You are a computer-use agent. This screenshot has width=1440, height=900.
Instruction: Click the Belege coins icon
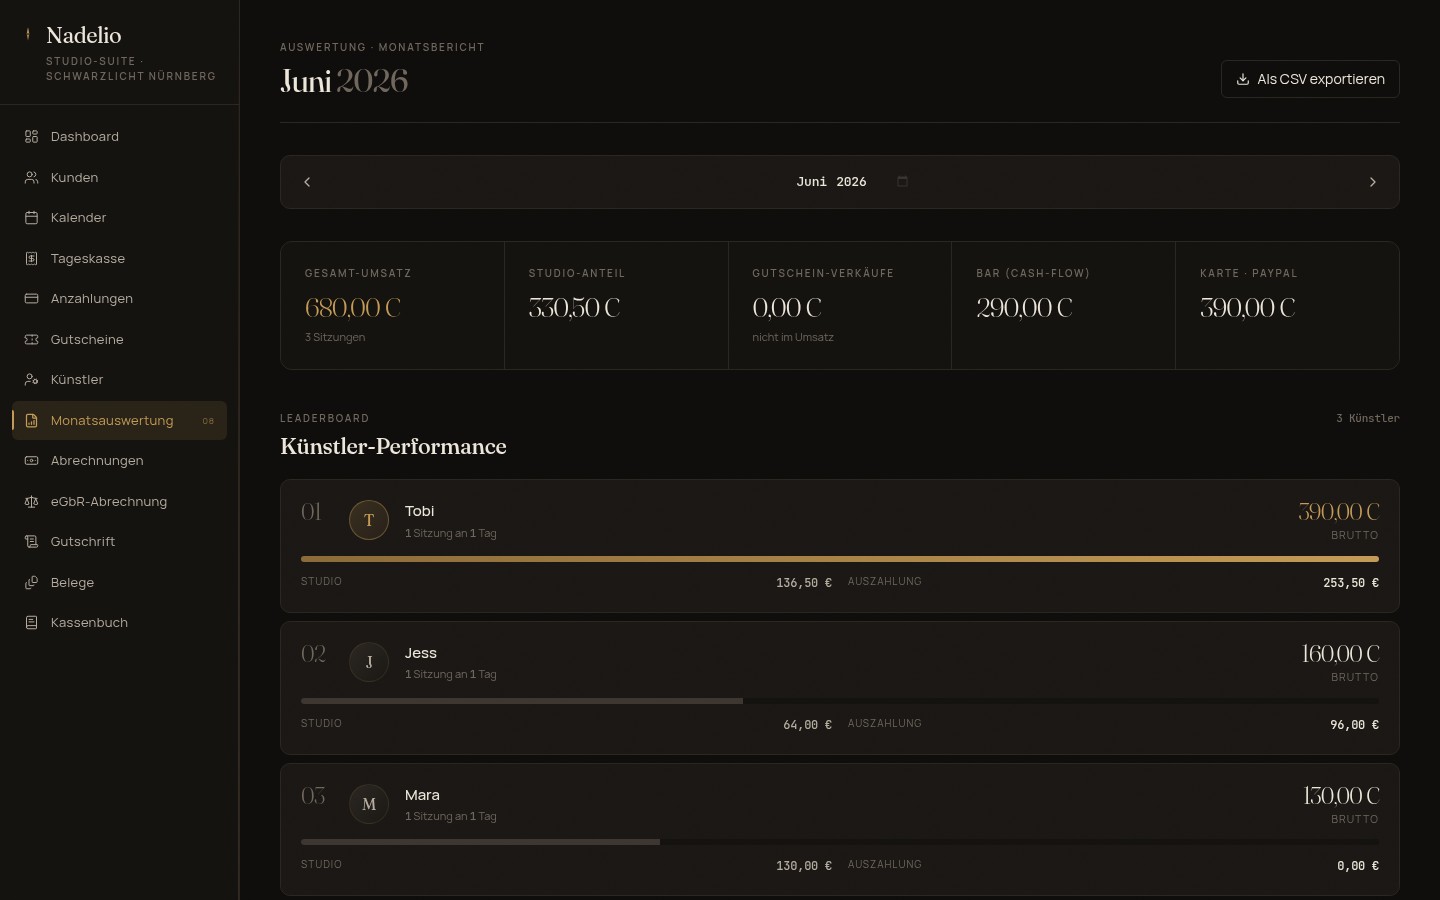click(31, 583)
